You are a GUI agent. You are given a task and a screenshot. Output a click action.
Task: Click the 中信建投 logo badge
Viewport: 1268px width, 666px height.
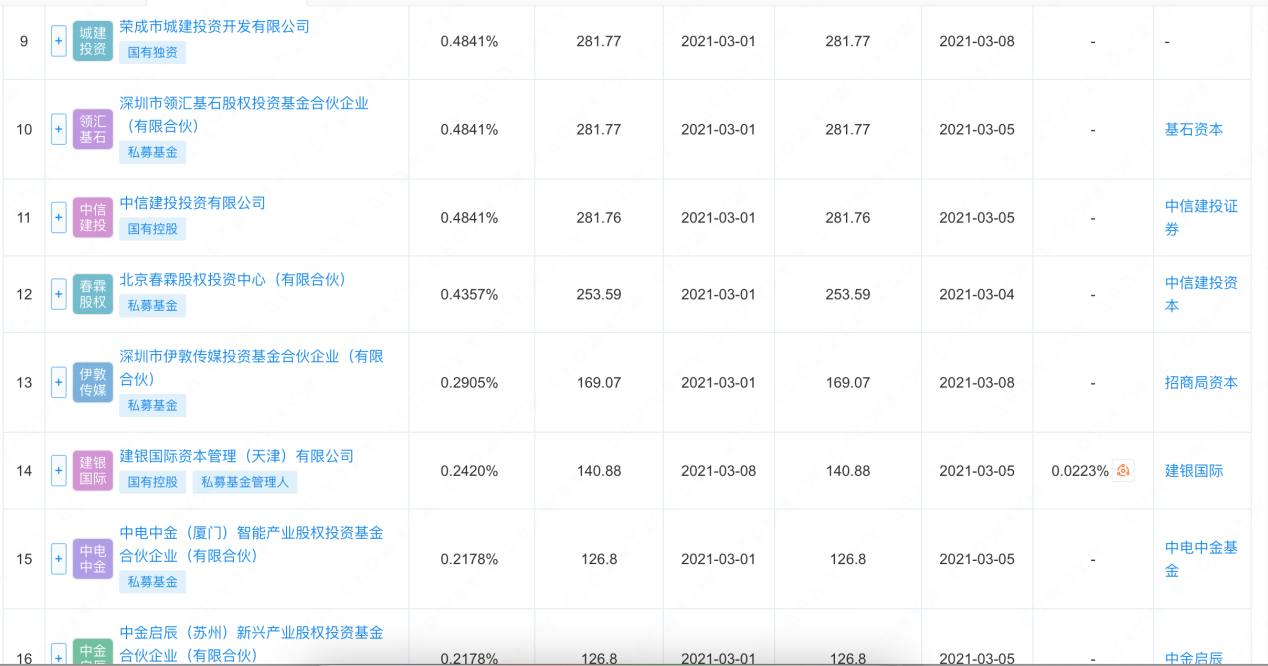point(93,217)
